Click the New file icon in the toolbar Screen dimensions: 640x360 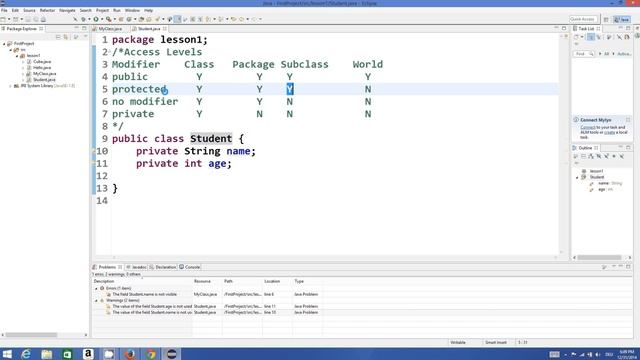(3, 19)
